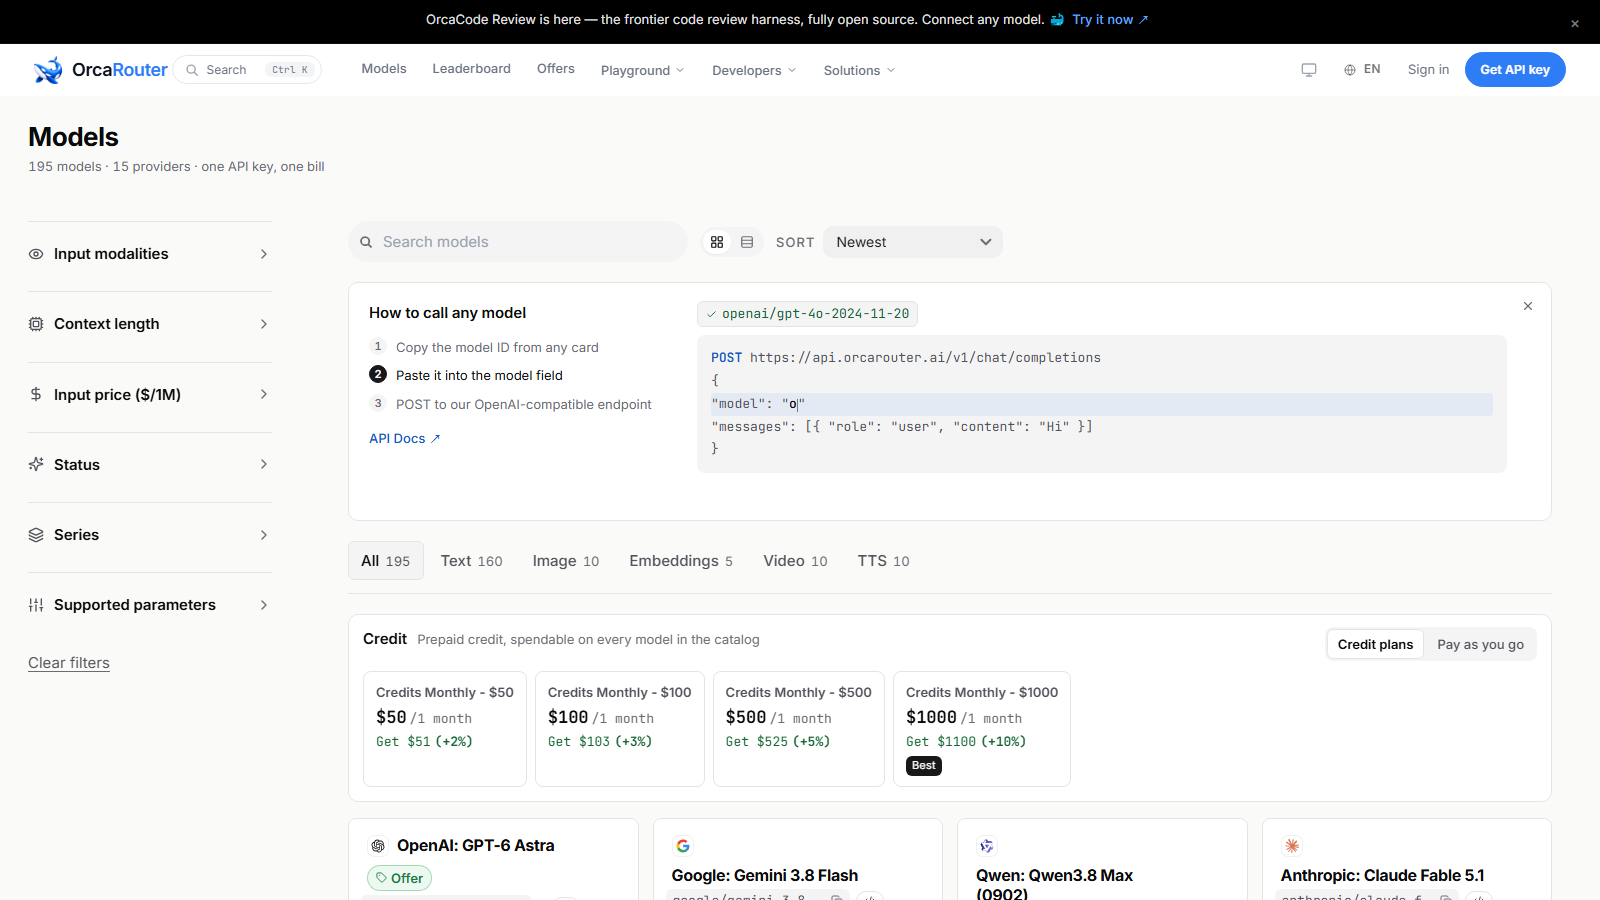The image size is (1600, 900).
Task: Click the Qwen logo on Qwen3.8 Max card
Action: [x=987, y=846]
